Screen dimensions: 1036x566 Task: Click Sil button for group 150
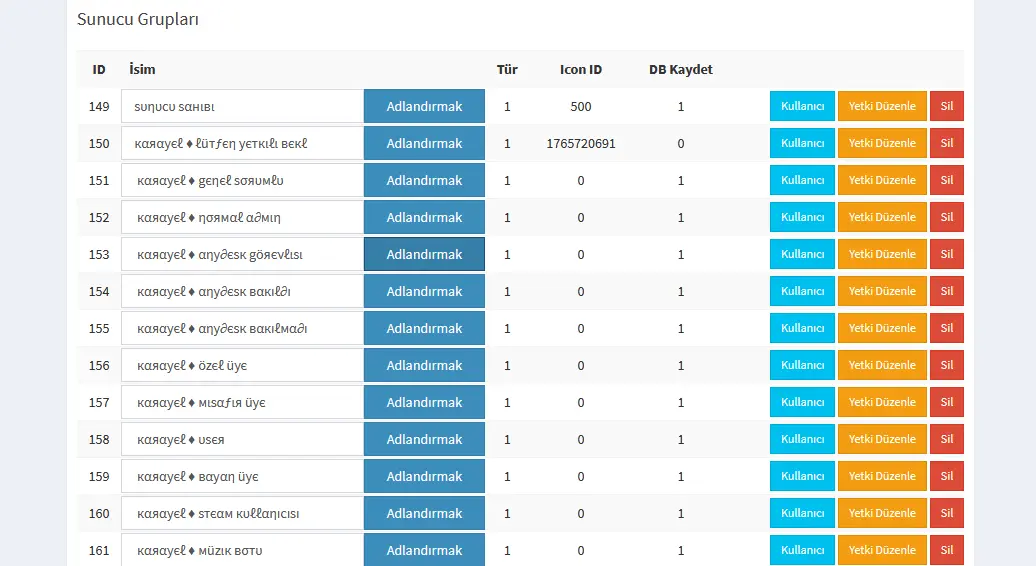946,143
